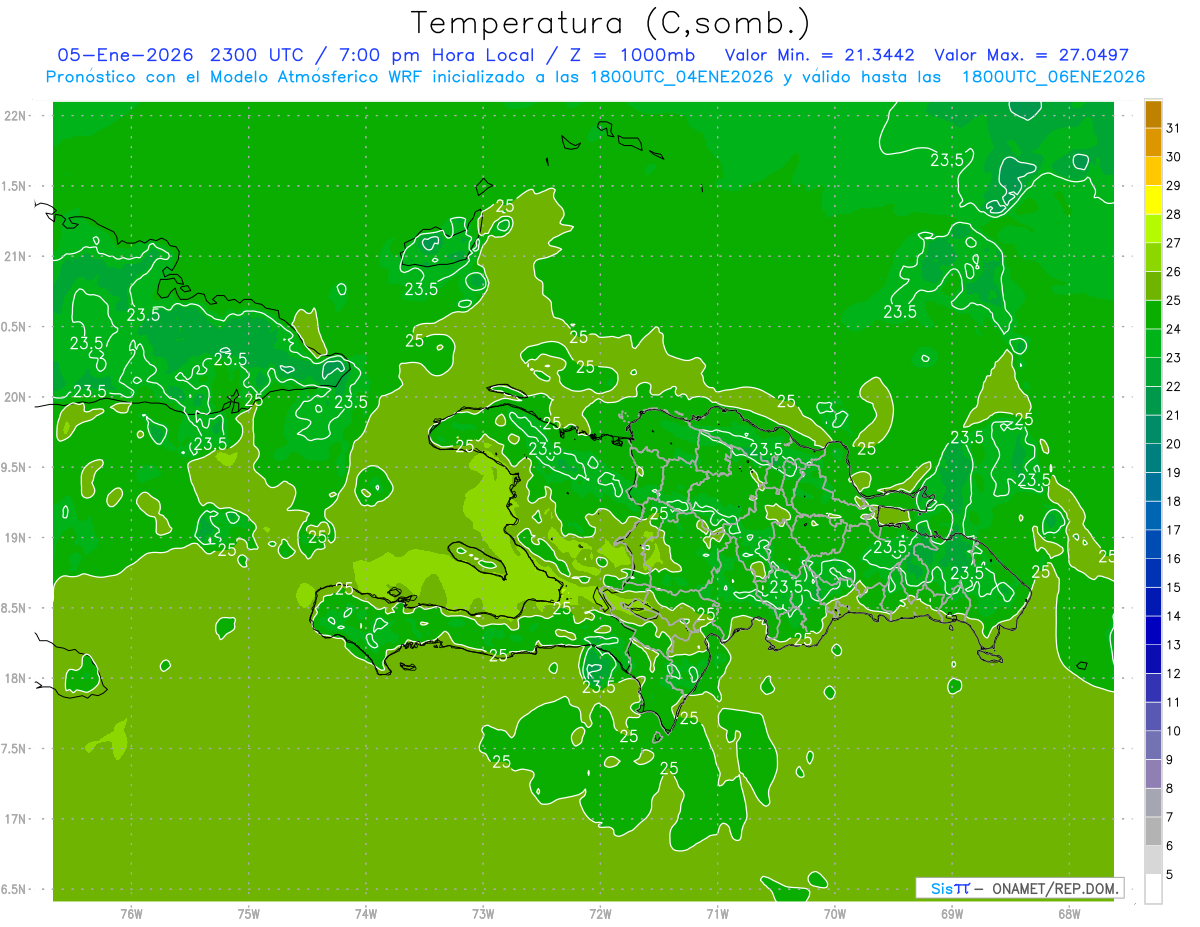1200x927 pixels.
Task: Click the 73W longitude axis label
Action: coord(483,913)
